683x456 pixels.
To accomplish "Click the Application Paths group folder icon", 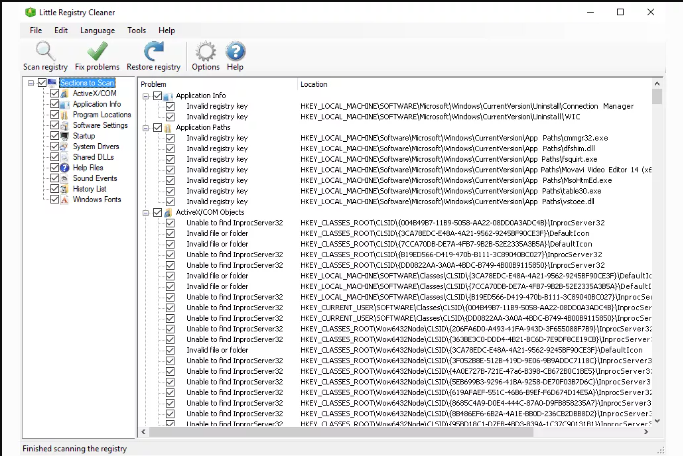I will (x=168, y=127).
